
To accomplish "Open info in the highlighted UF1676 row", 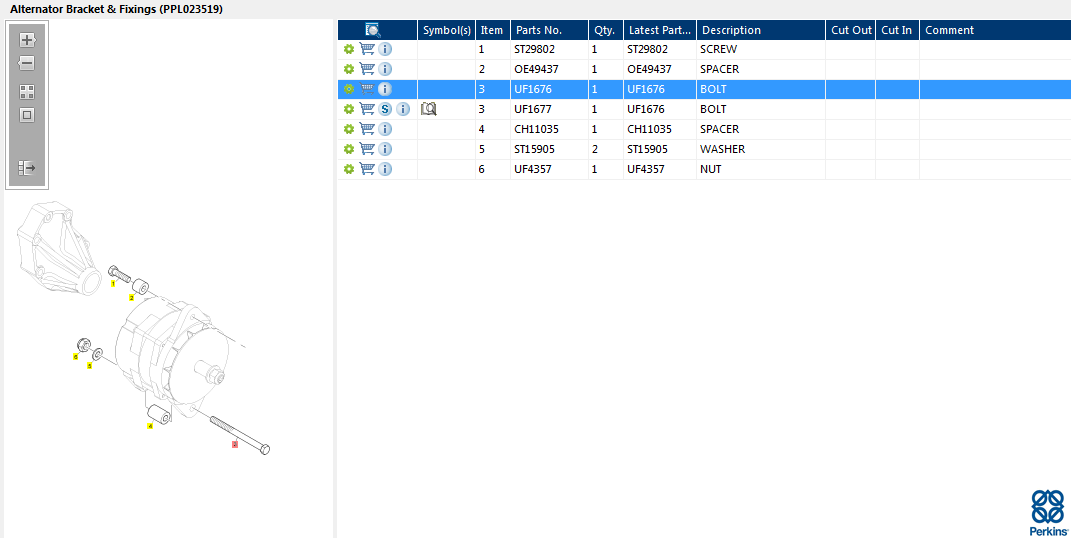I will 385,89.
